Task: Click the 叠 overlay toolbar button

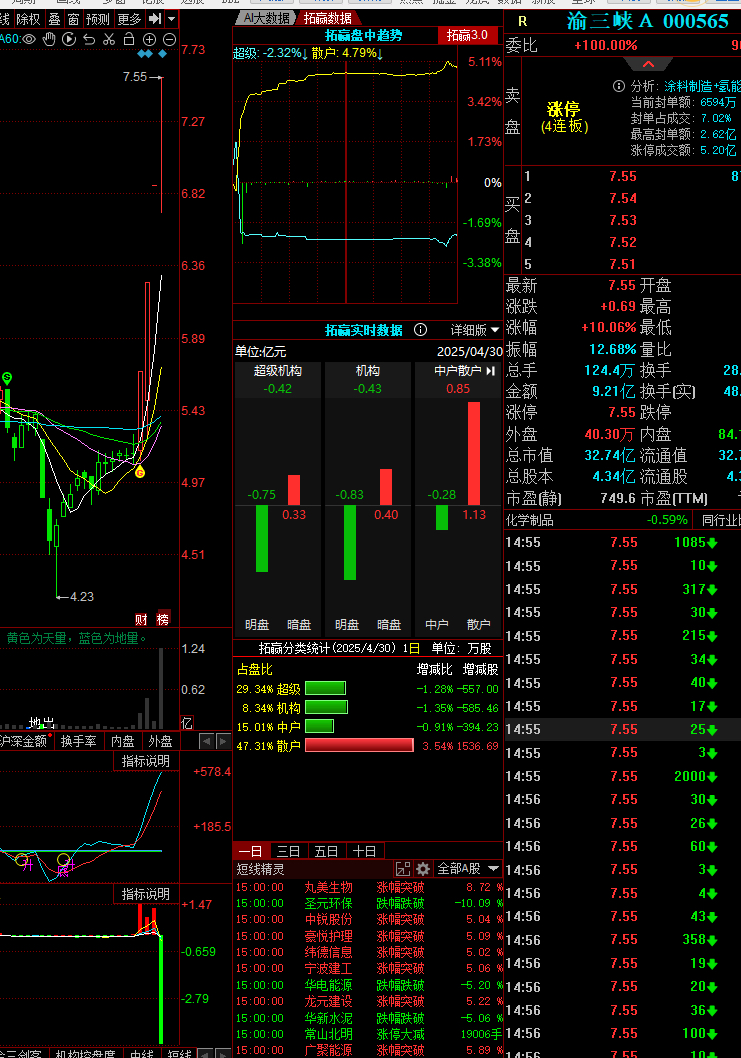Action: [x=55, y=19]
